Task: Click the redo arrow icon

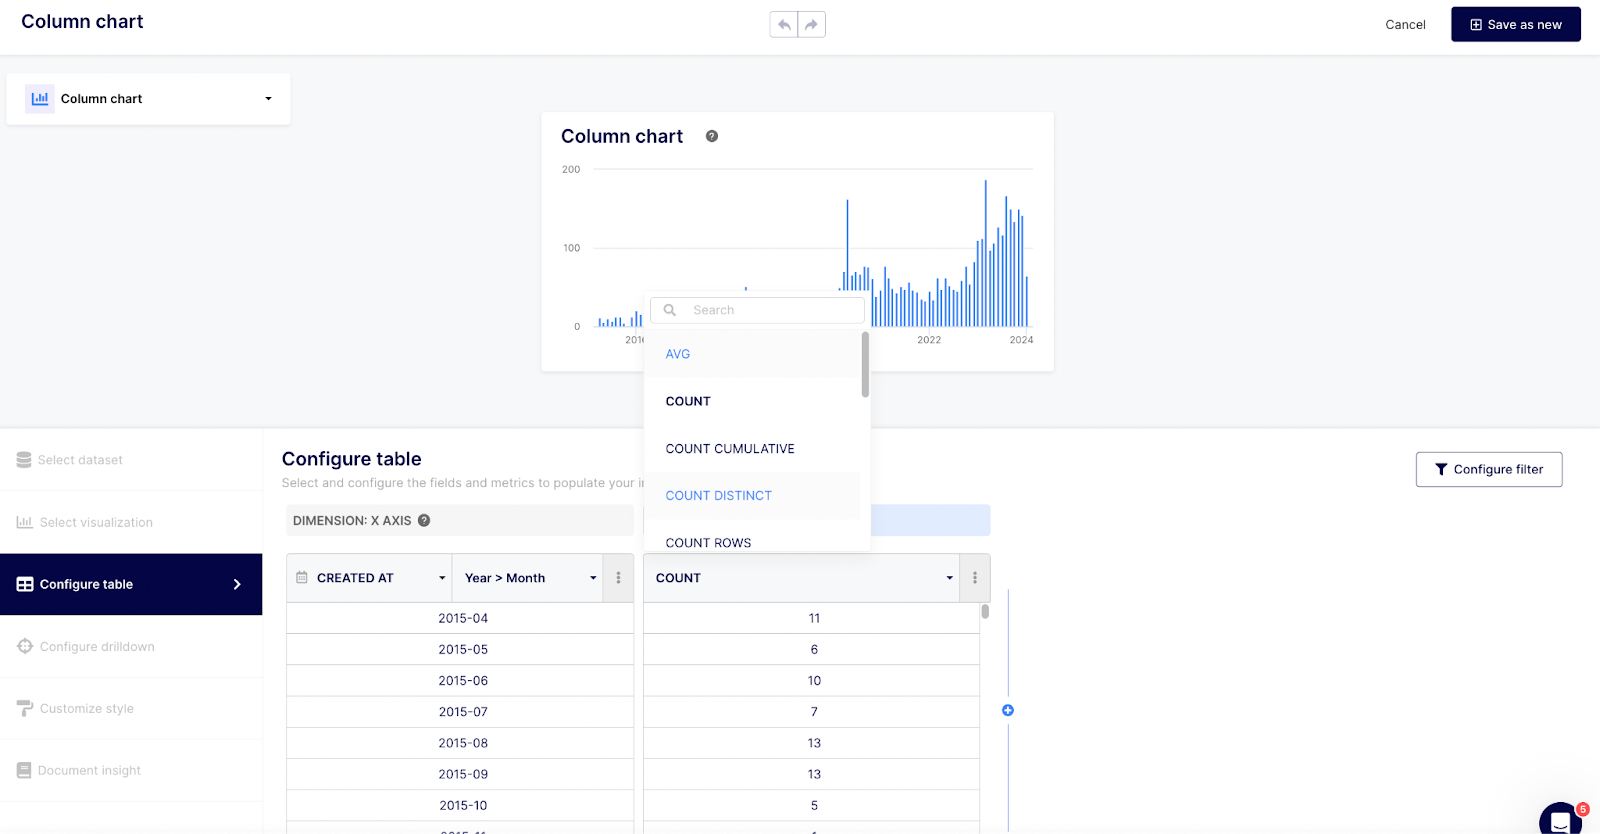Action: click(x=811, y=25)
